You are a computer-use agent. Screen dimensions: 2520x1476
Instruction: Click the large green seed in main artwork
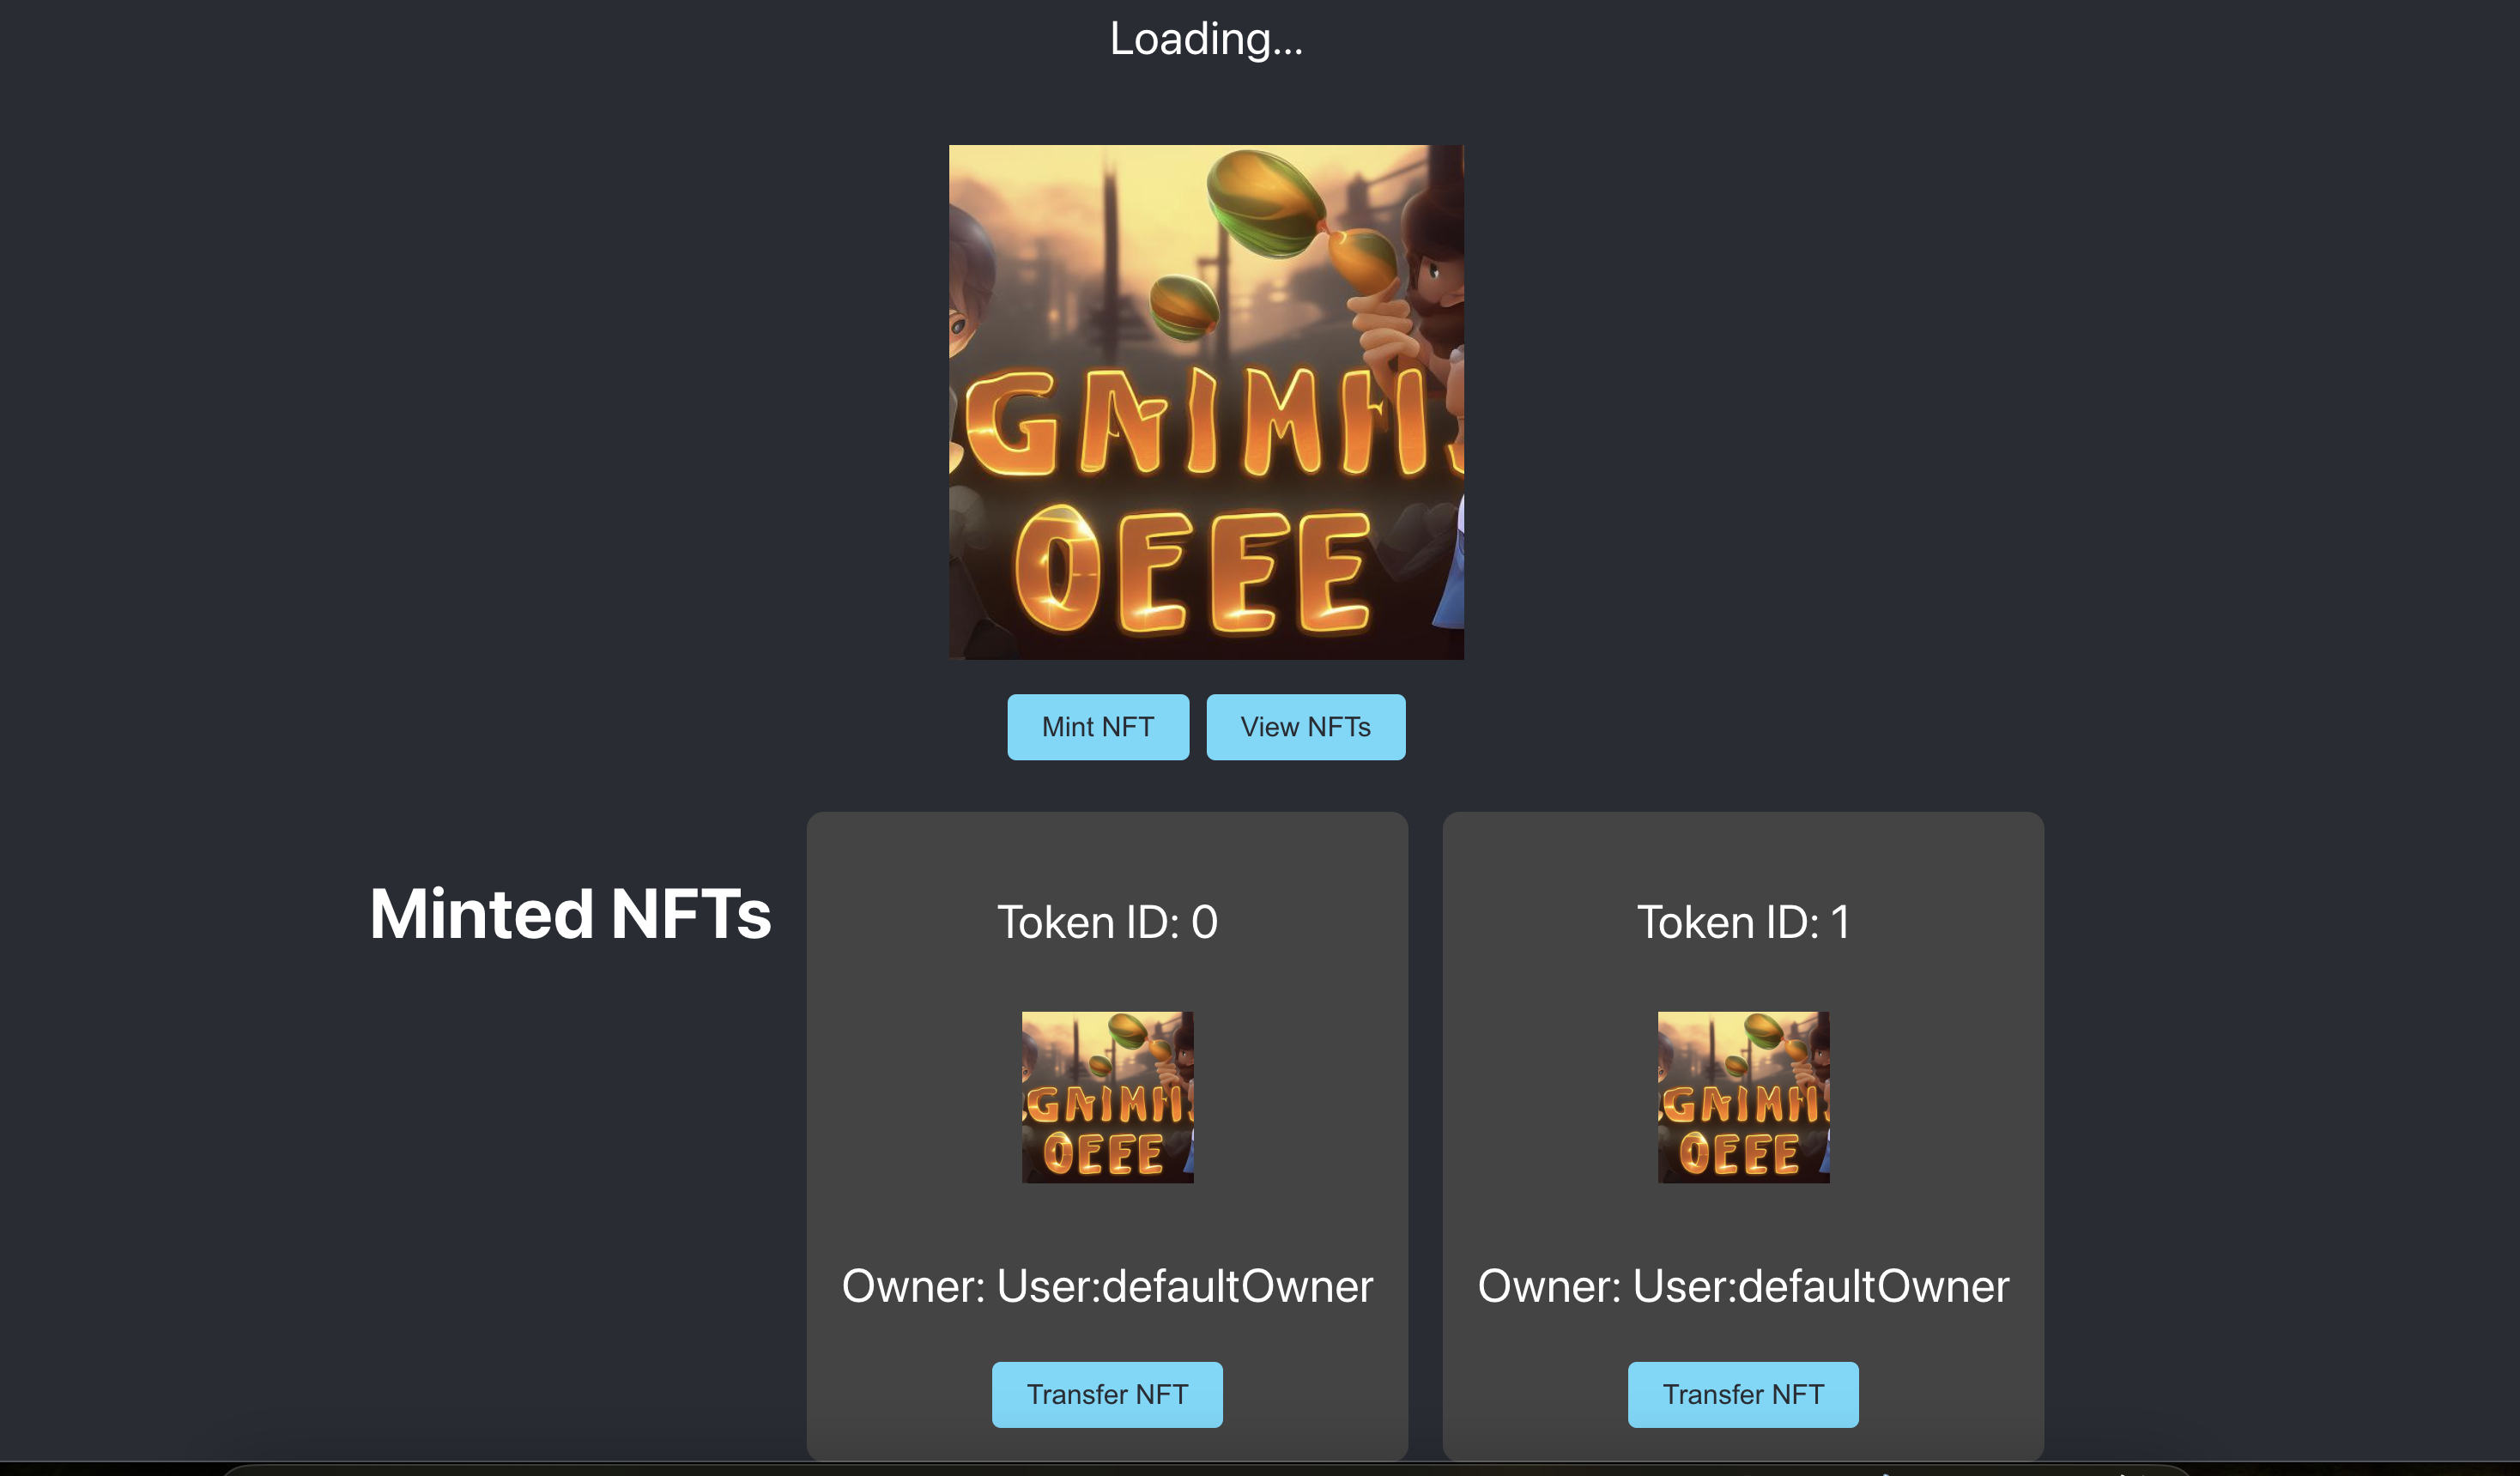[x=1265, y=203]
